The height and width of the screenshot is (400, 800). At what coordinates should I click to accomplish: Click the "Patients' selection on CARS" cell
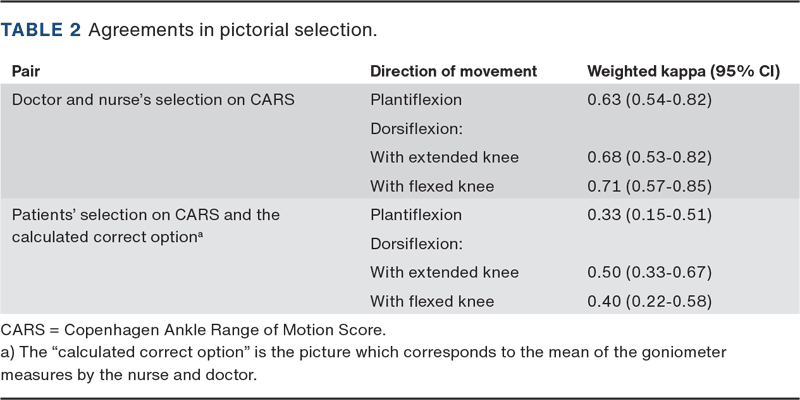click(x=146, y=215)
